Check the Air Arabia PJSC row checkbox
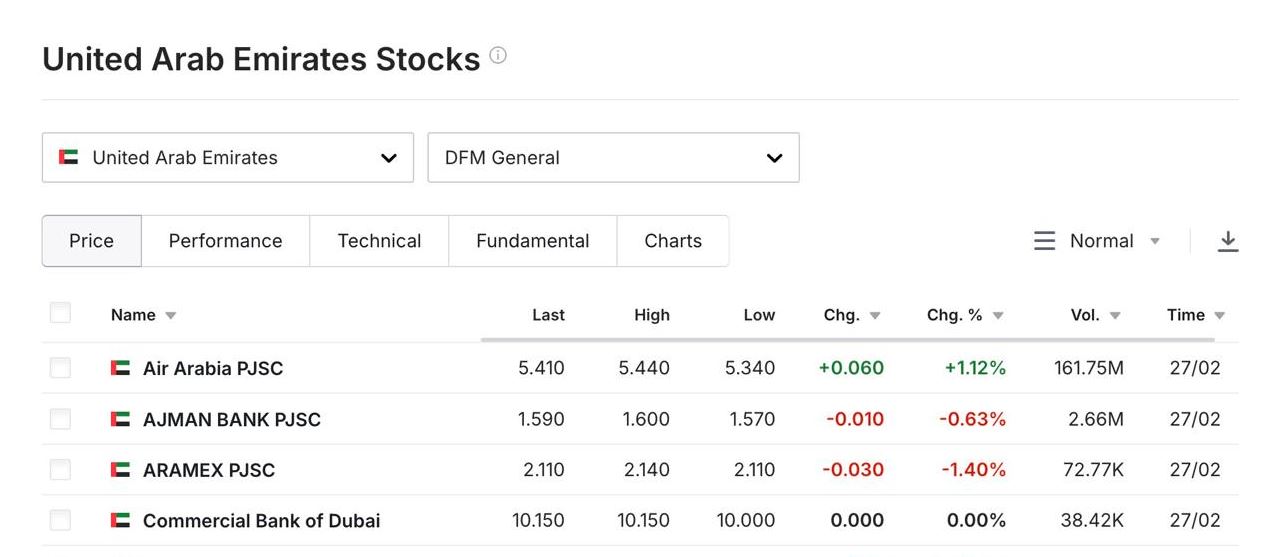The image size is (1276, 557). [60, 368]
